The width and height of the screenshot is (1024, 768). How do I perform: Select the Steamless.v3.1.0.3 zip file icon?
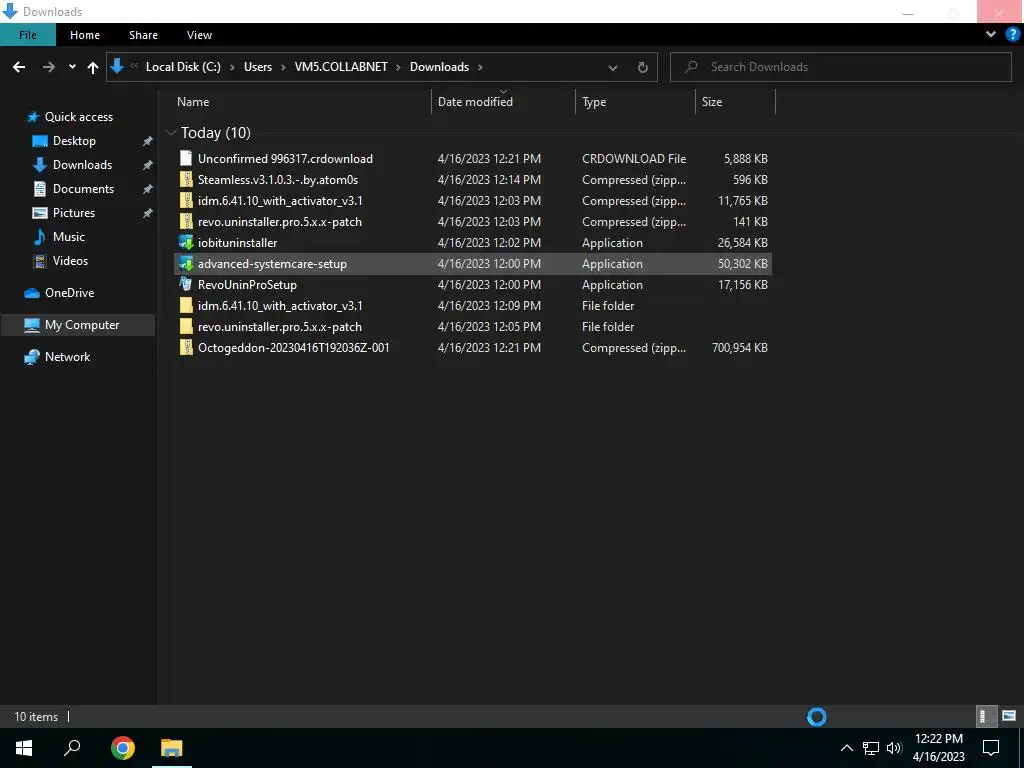tap(186, 180)
